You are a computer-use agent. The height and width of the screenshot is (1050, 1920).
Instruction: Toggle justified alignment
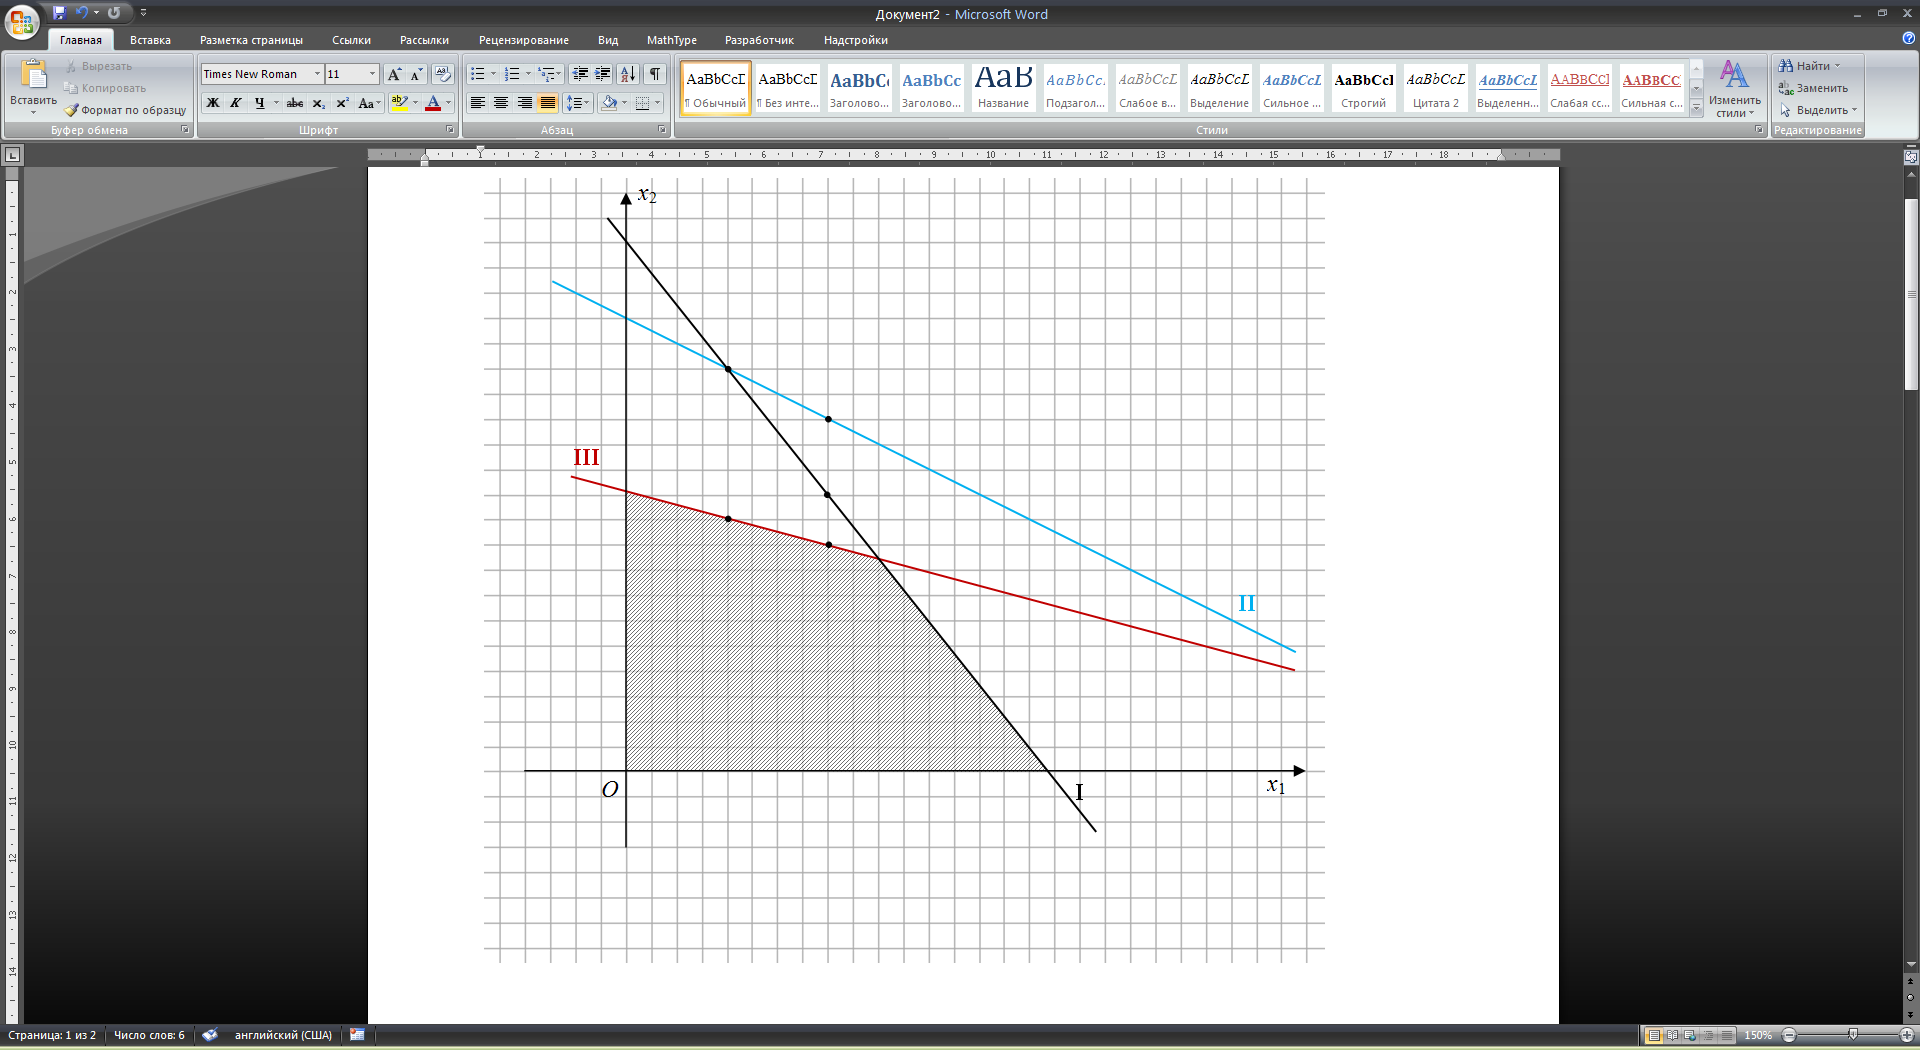click(548, 103)
